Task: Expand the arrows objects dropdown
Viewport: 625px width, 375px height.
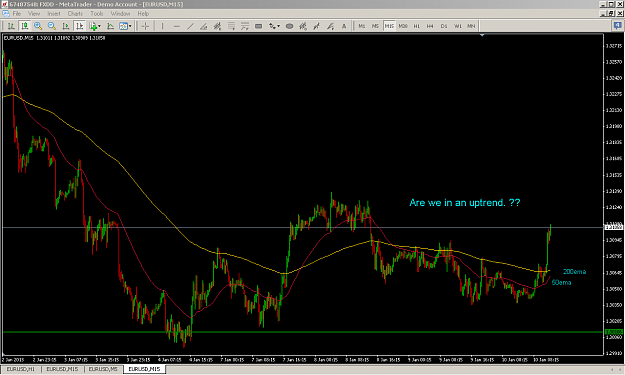Action: [279, 26]
